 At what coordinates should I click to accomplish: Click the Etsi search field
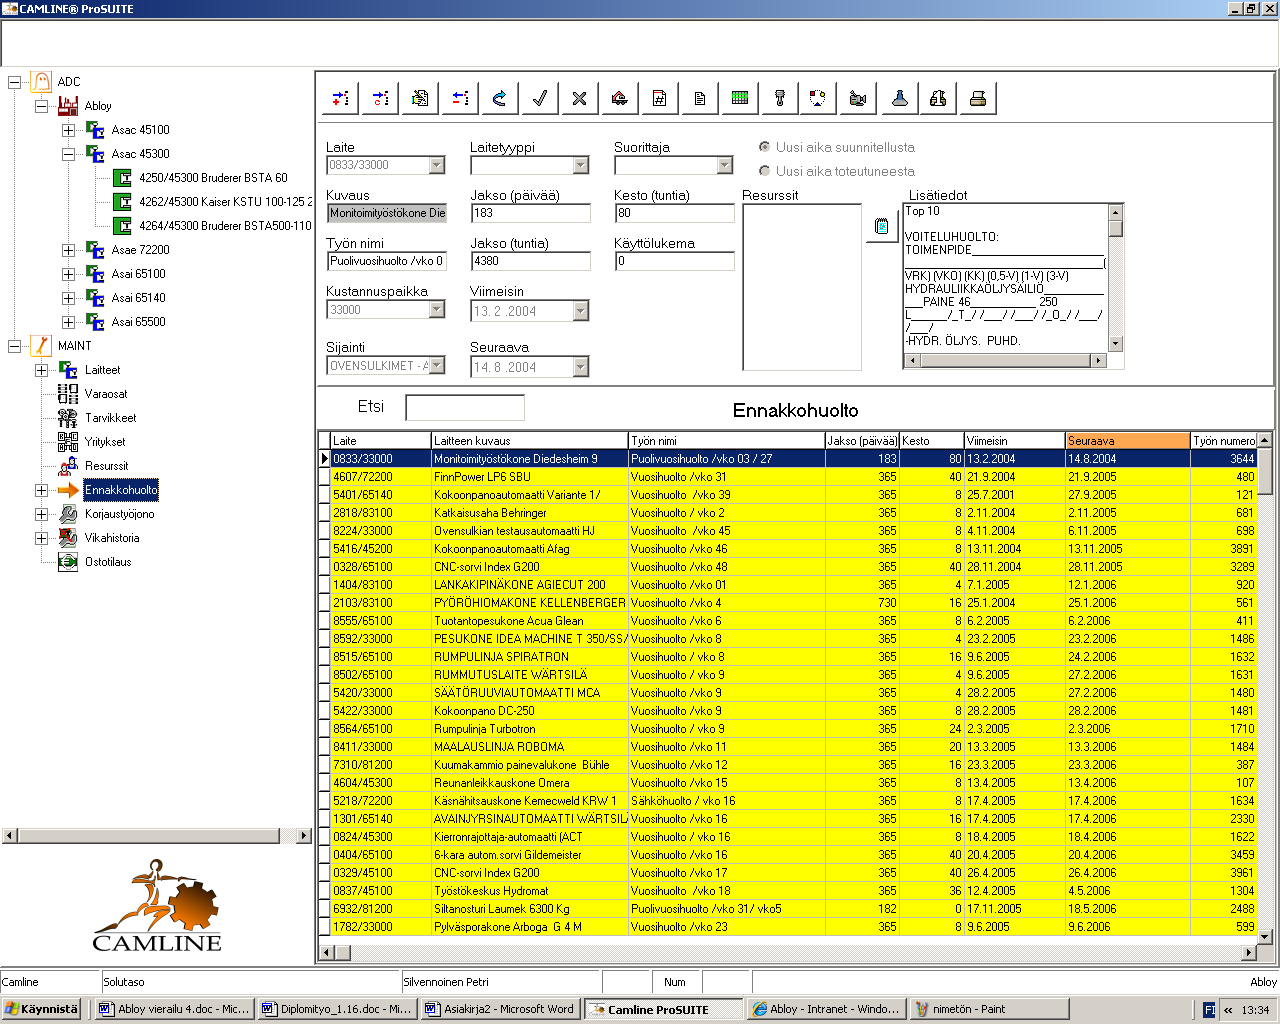point(465,407)
